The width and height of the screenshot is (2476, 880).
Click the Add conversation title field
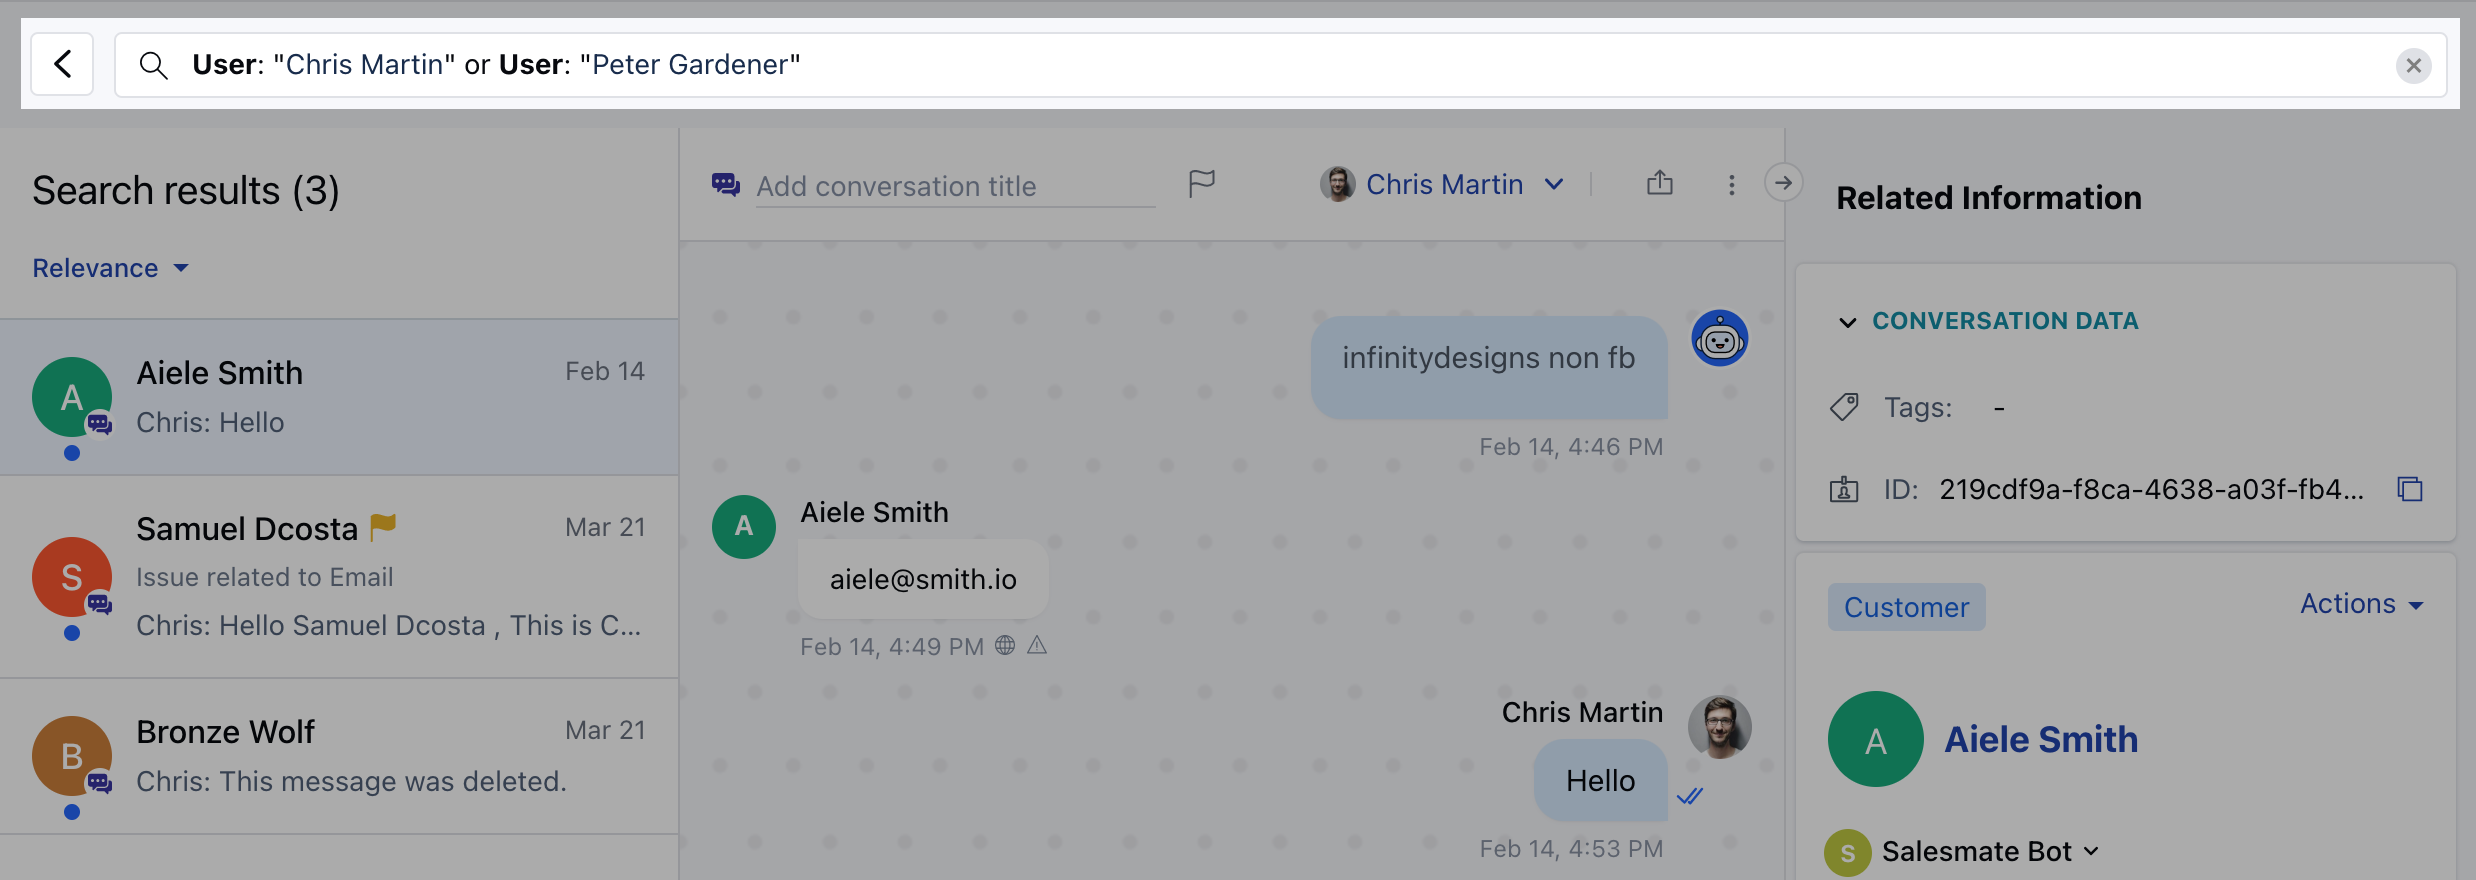[x=955, y=186]
